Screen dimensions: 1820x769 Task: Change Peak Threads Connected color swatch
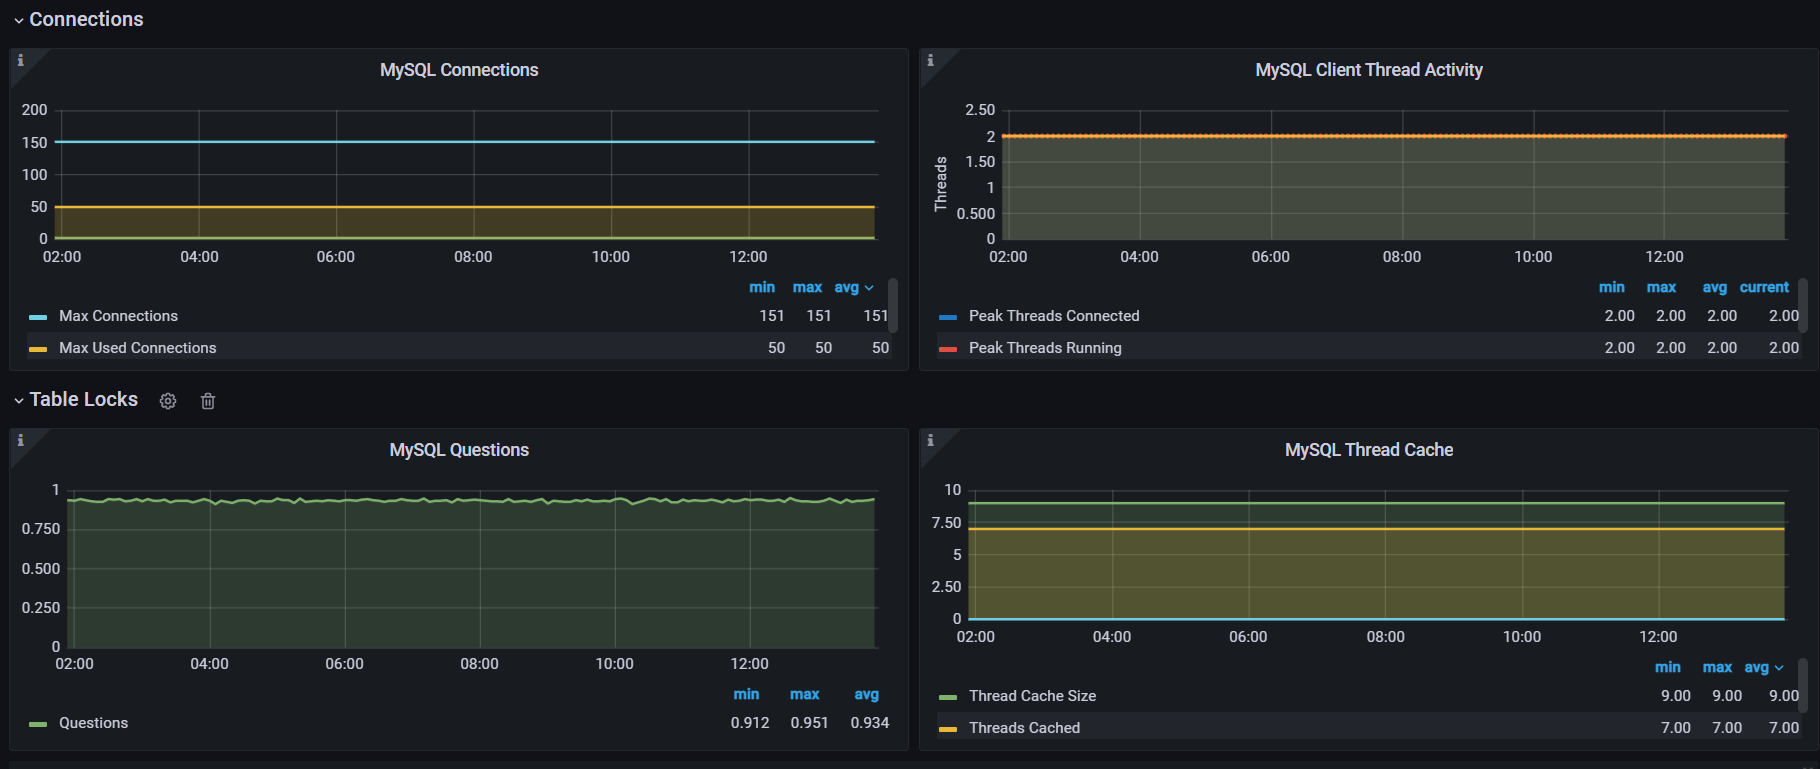[948, 317]
